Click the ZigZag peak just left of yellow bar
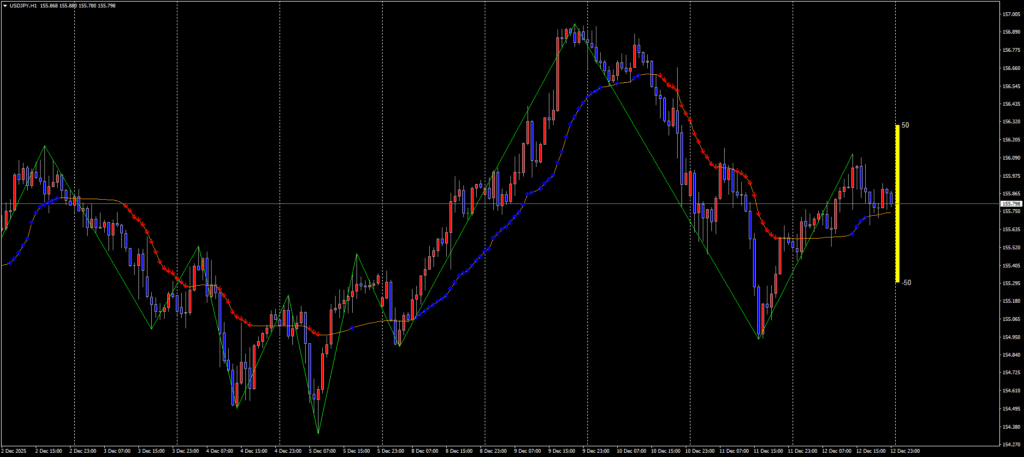Image resolution: width=1024 pixels, height=457 pixels. pos(853,155)
